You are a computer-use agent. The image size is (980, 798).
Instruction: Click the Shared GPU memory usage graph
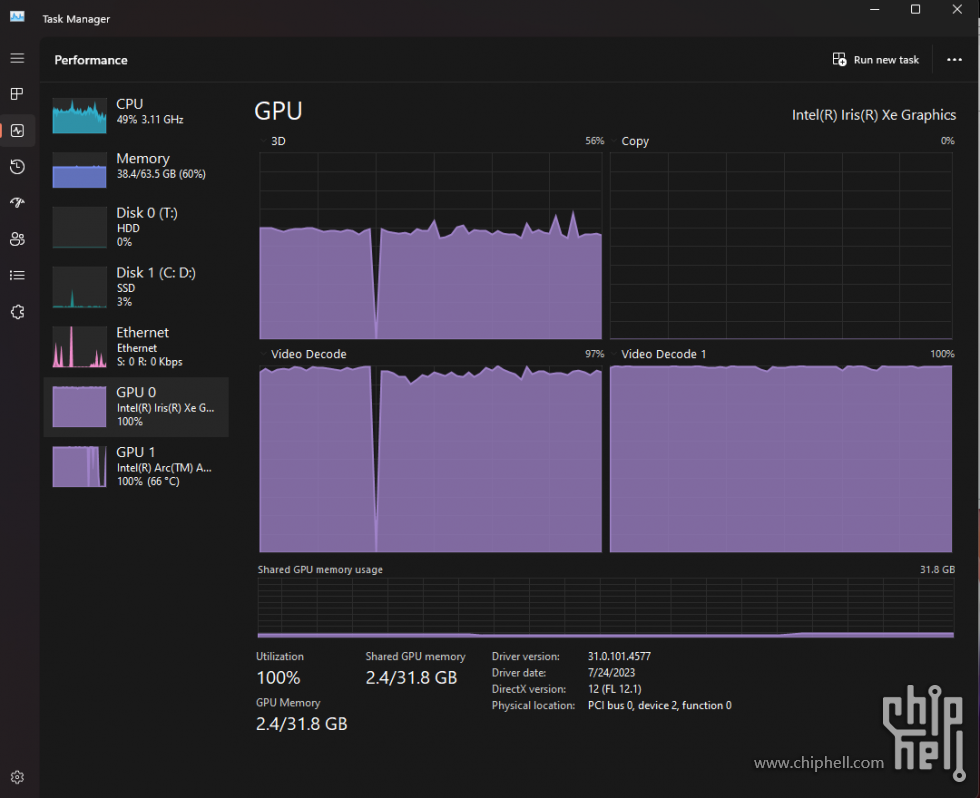point(606,608)
